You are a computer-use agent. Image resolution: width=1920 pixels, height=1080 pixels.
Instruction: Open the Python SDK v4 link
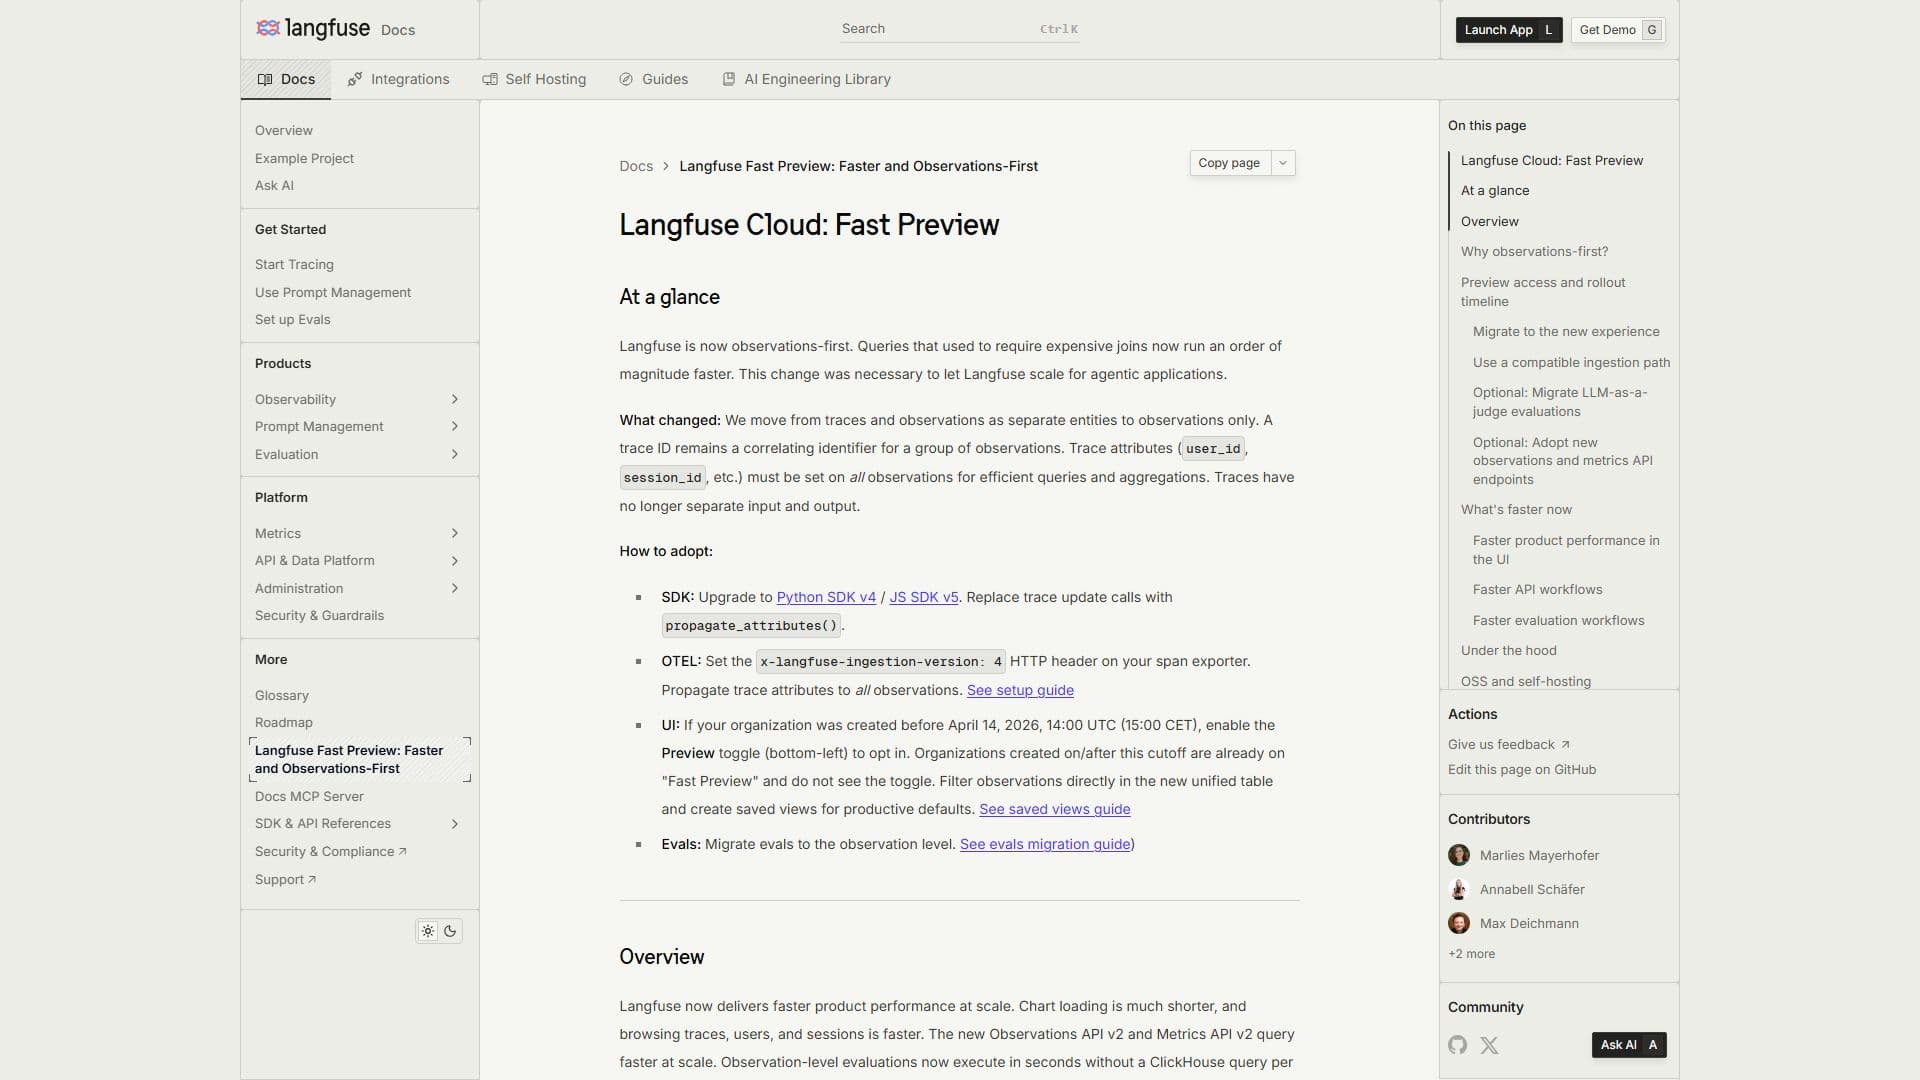point(826,597)
